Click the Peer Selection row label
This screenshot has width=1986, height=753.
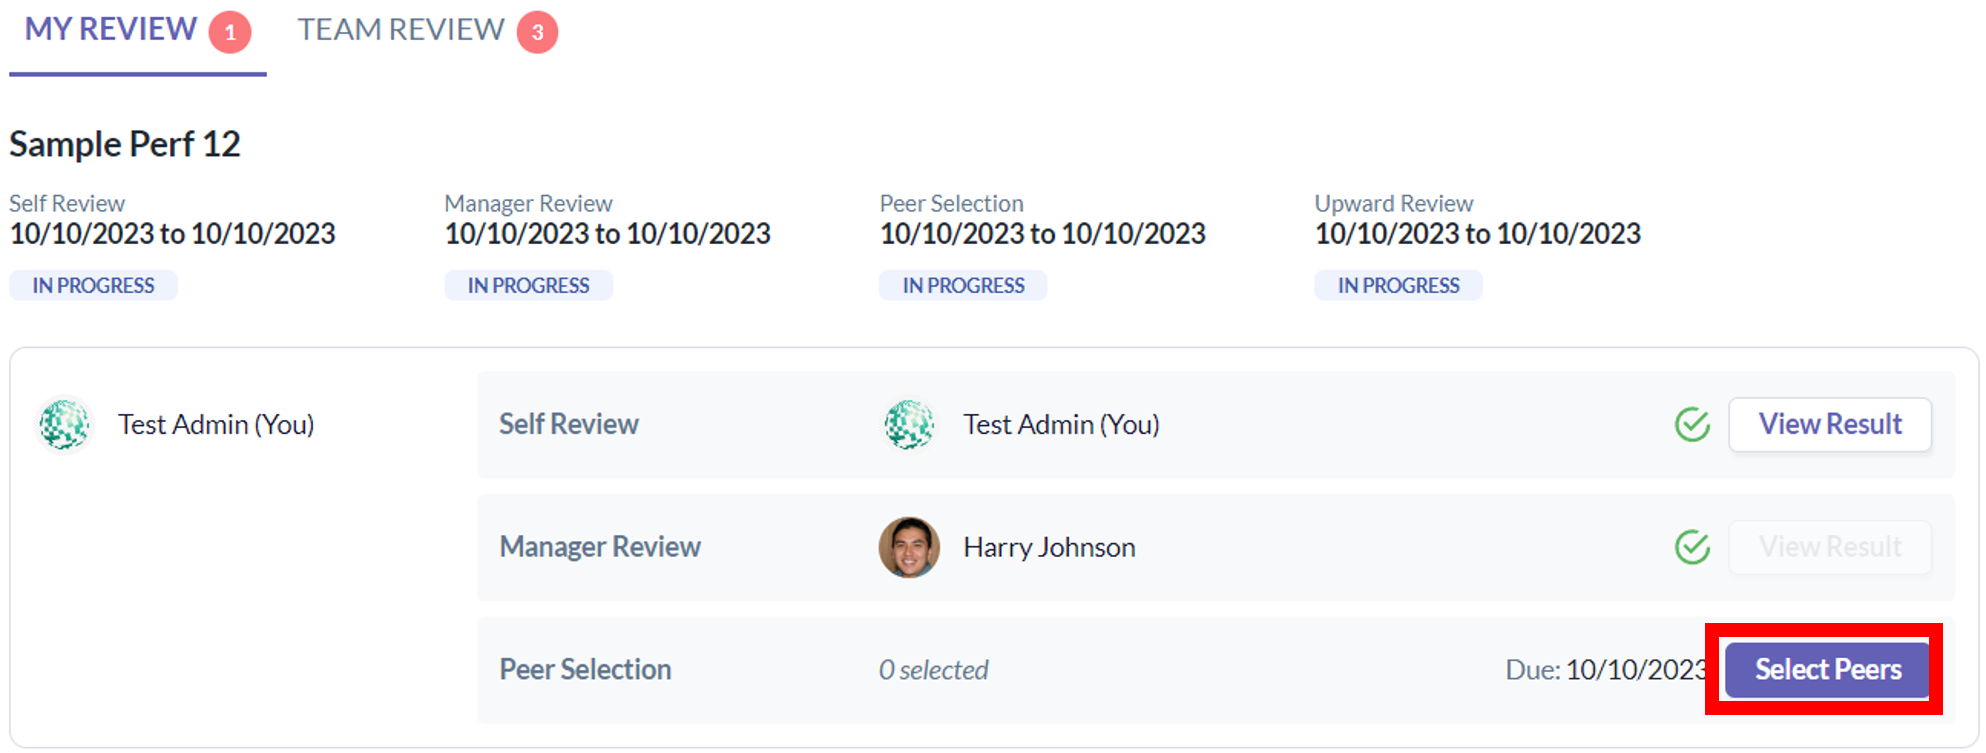585,670
